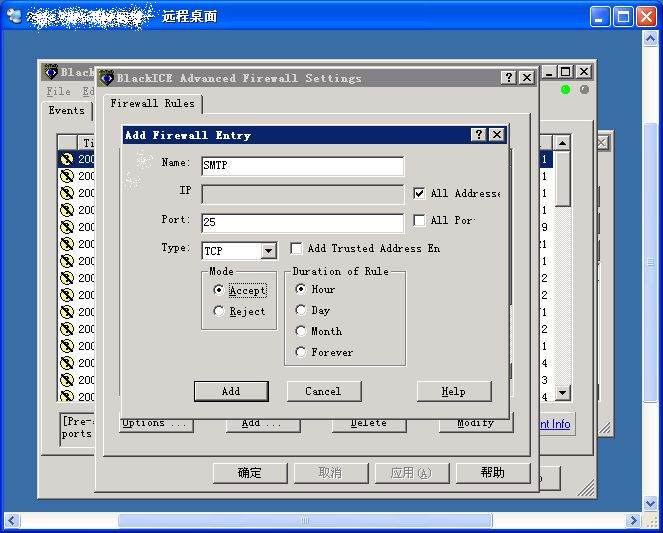Enable the All Ports checkbox
Image resolution: width=663 pixels, height=533 pixels.
(419, 221)
